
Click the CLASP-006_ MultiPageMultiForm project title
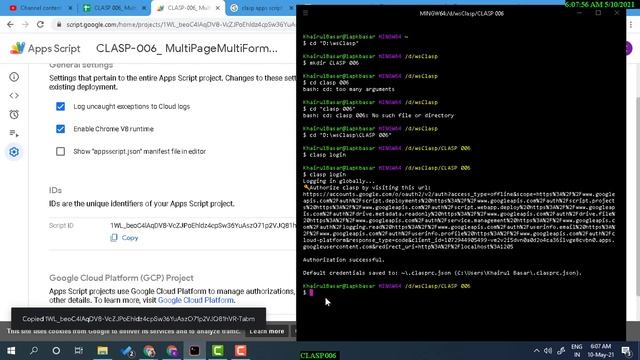click(187, 48)
